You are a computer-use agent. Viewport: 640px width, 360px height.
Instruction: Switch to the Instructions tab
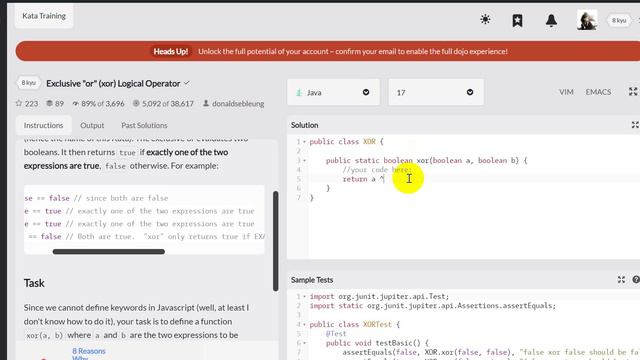[43, 125]
